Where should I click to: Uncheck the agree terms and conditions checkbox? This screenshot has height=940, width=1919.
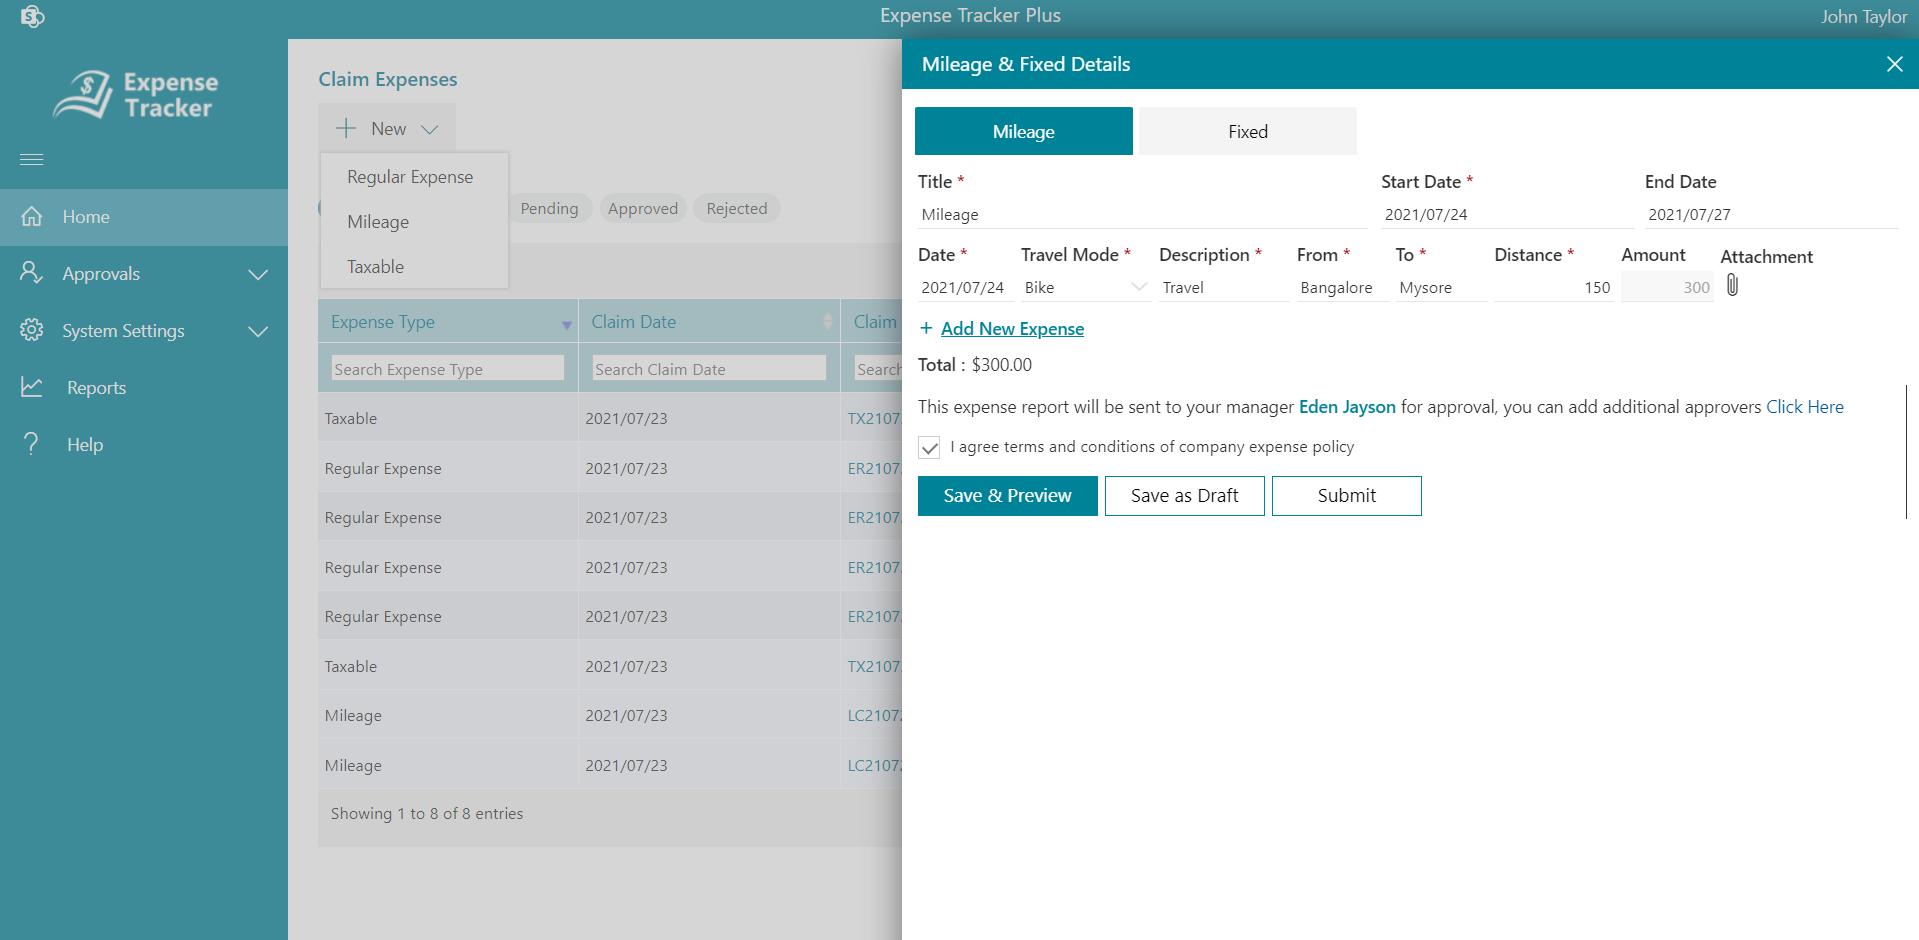coord(930,447)
